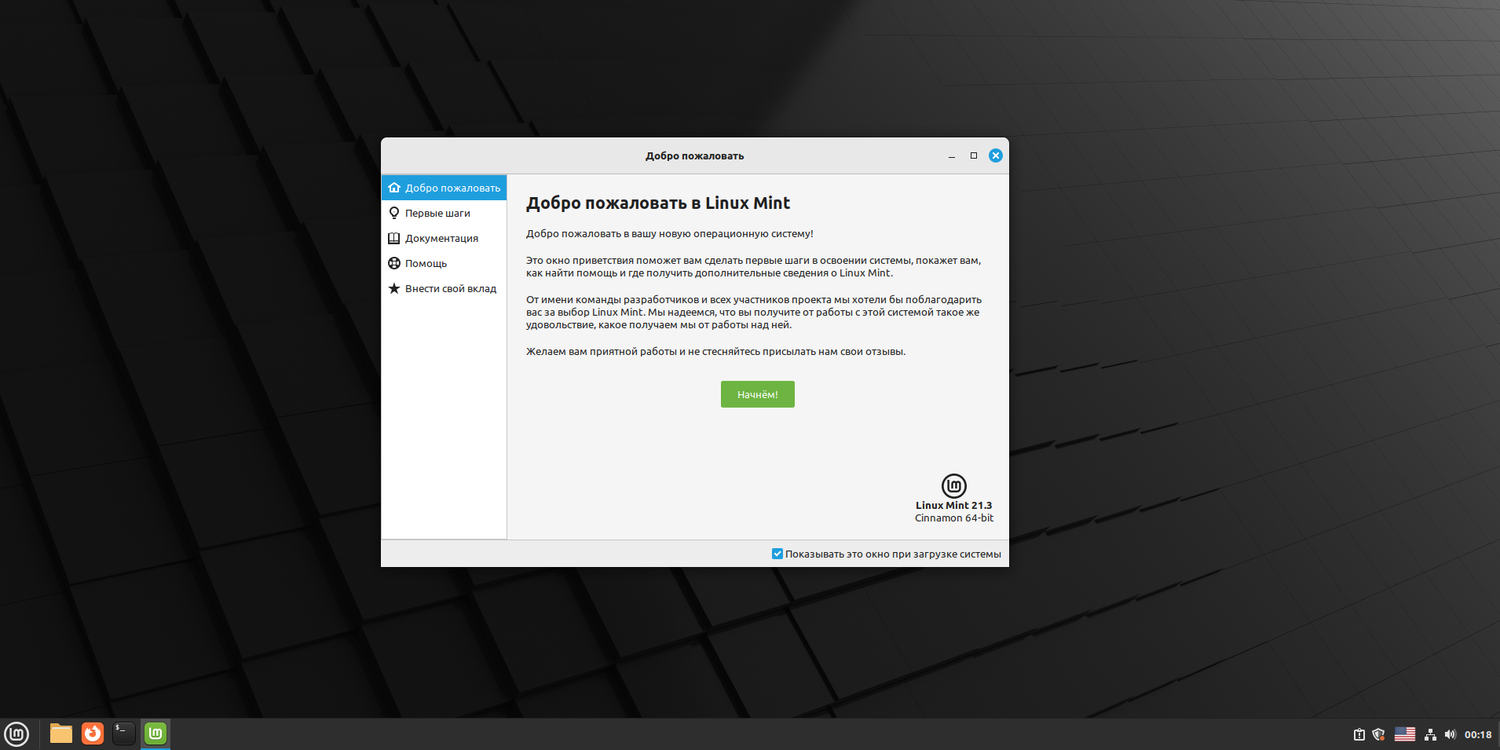The height and width of the screenshot is (750, 1500).
Task: Click the green 'Начнём!' button
Action: pos(758,394)
